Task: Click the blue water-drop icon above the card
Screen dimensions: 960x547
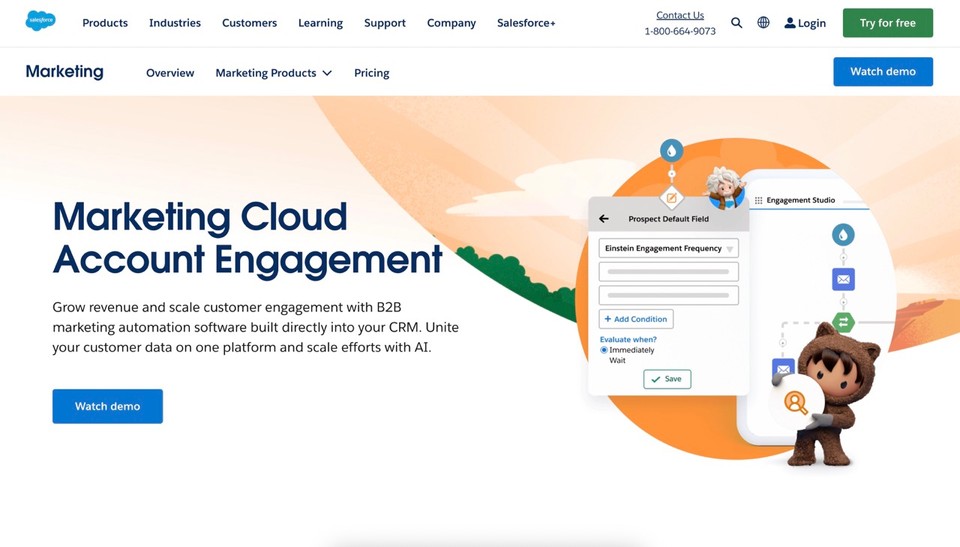Action: click(672, 150)
